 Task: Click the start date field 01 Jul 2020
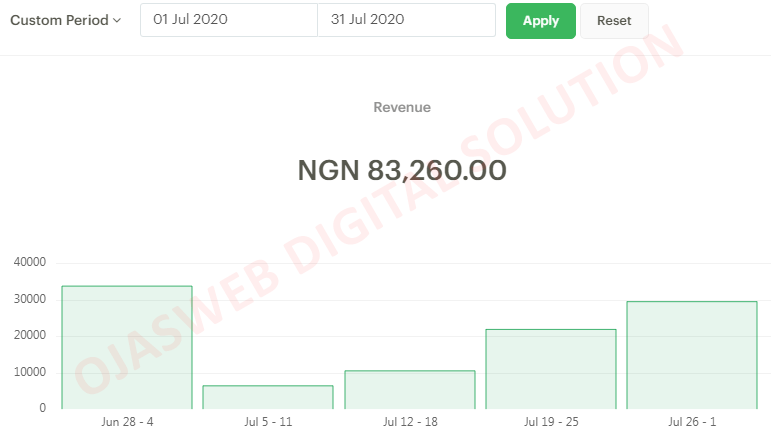pyautogui.click(x=229, y=20)
